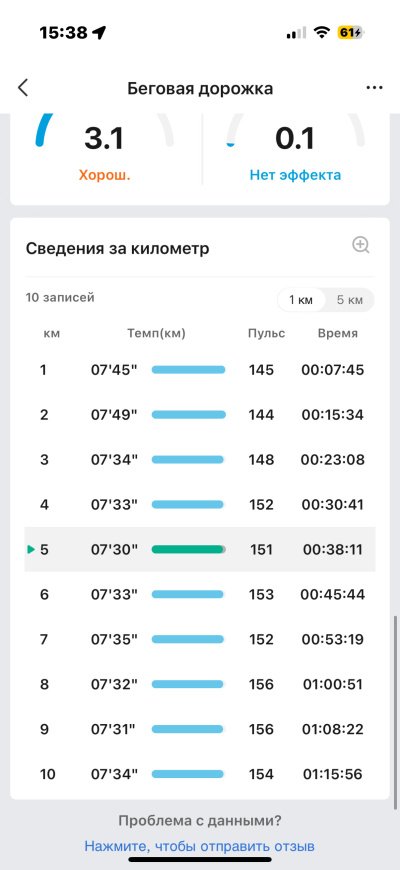The image size is (400, 870).
Task: Tap the back arrow icon
Action: click(x=23, y=88)
